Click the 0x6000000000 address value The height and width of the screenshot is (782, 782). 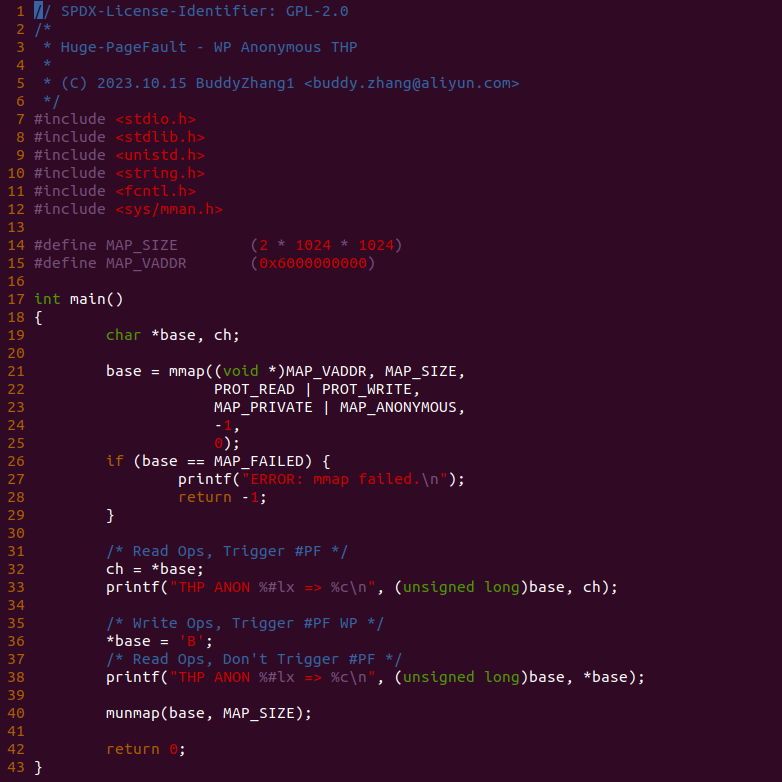click(x=313, y=263)
